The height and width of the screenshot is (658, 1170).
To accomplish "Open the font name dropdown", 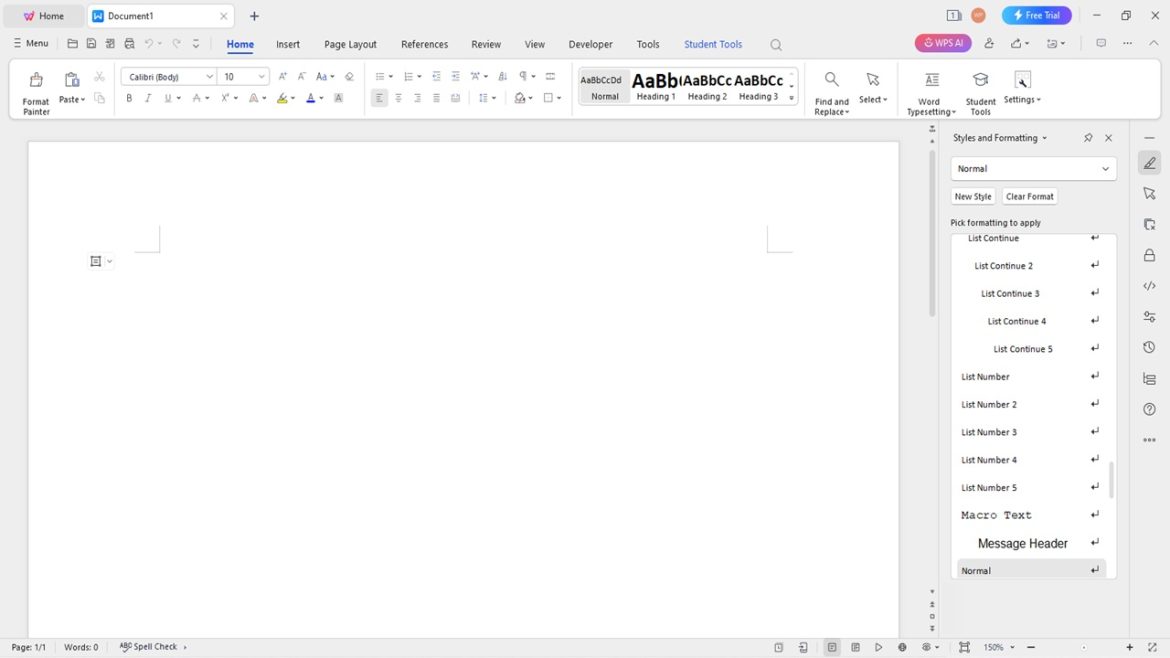I will click(x=211, y=76).
